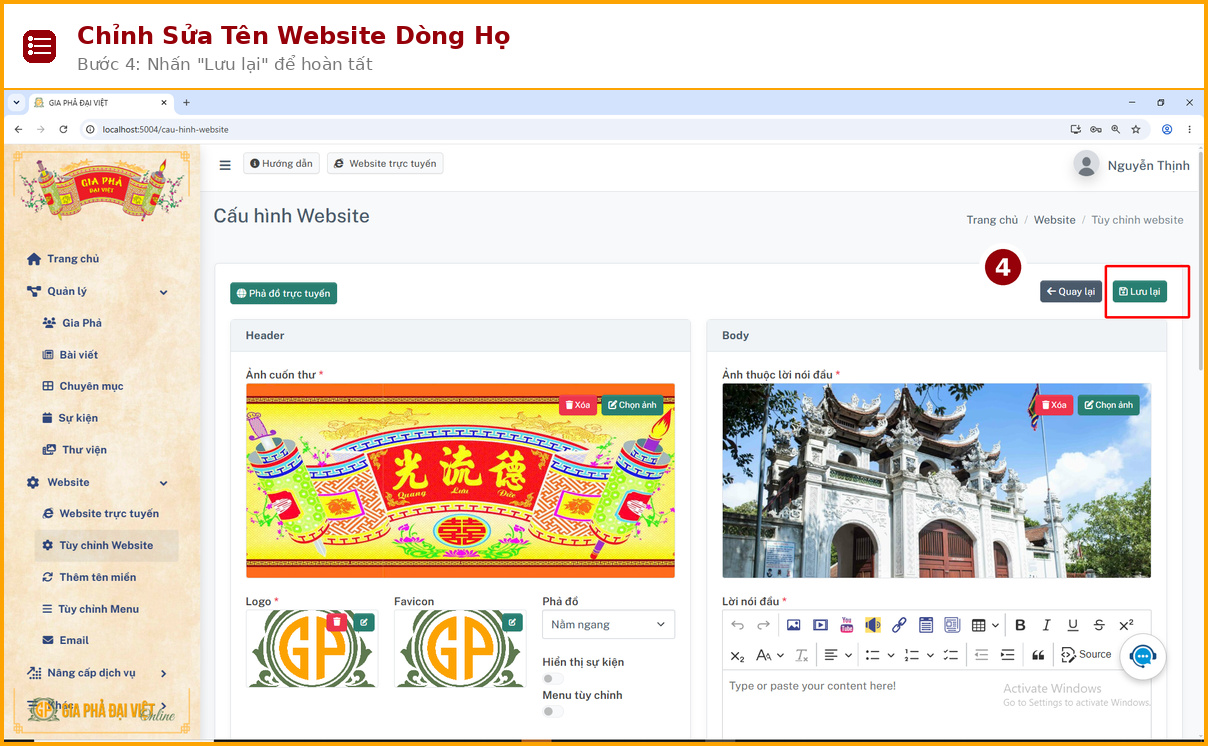Image resolution: width=1208 pixels, height=746 pixels.
Task: Clear text formatting in editor
Action: (801, 655)
